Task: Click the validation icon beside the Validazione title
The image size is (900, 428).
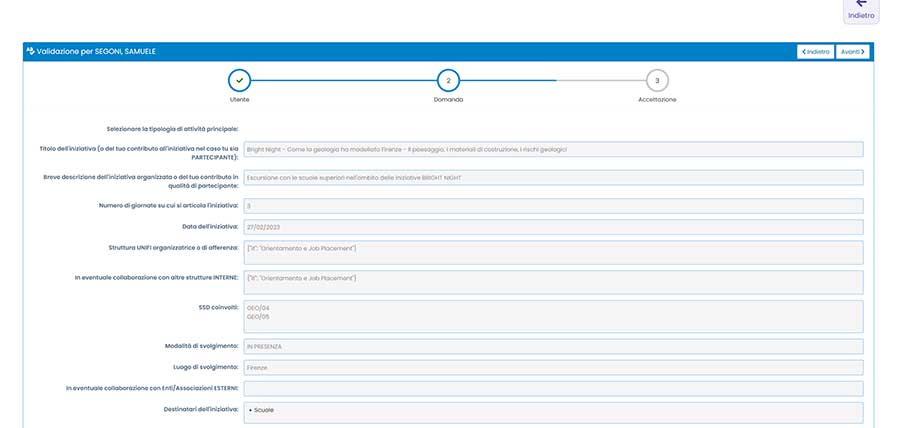Action: [x=30, y=51]
